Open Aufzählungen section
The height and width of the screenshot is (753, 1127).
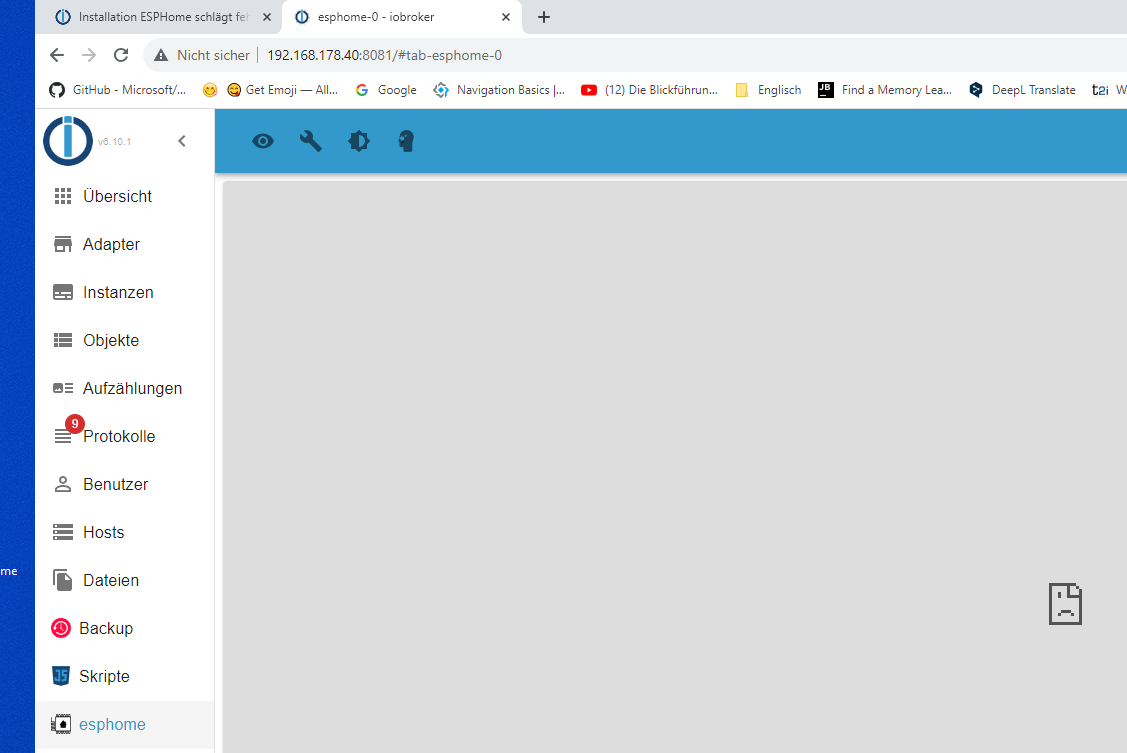click(124, 389)
